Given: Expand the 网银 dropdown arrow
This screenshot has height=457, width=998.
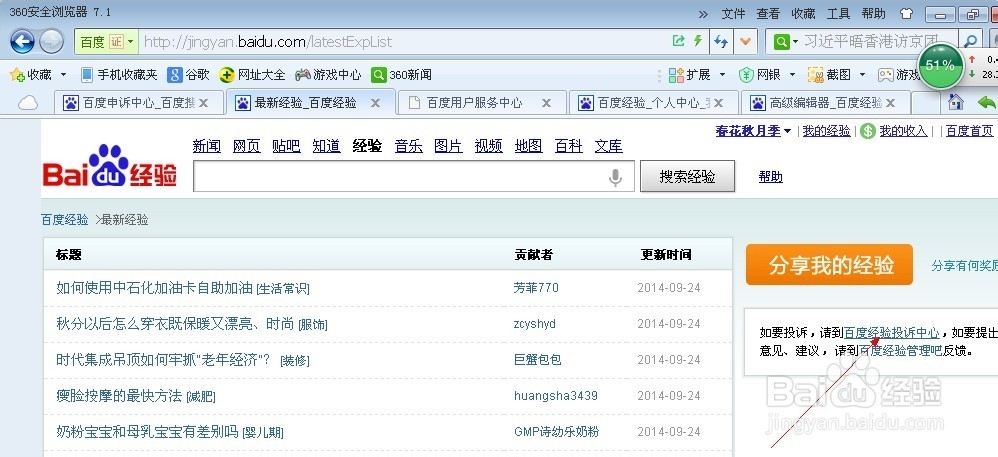Looking at the screenshot, I should tap(792, 75).
